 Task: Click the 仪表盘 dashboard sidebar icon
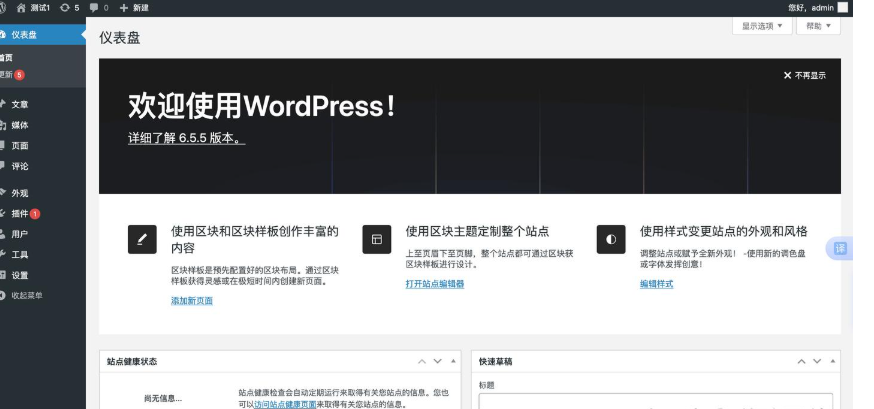[x=3, y=35]
